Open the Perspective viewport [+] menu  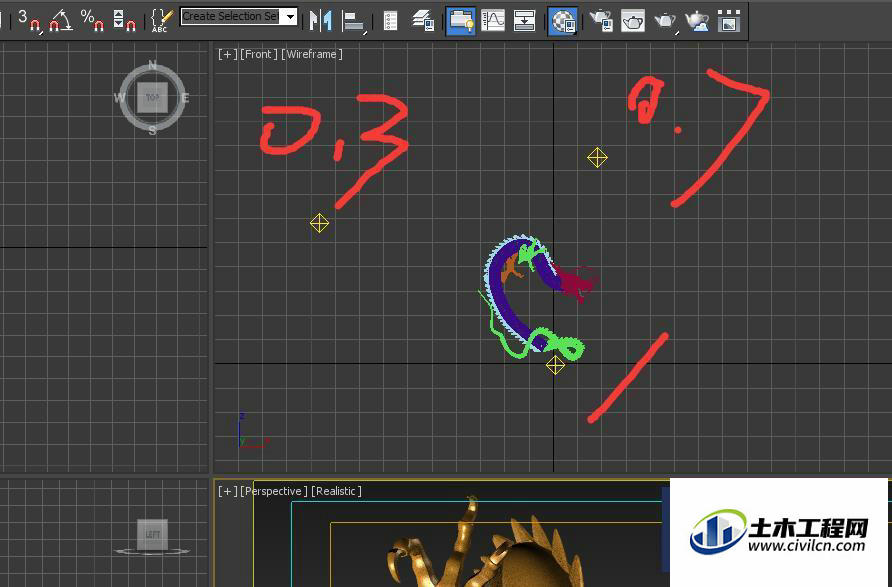pos(227,491)
